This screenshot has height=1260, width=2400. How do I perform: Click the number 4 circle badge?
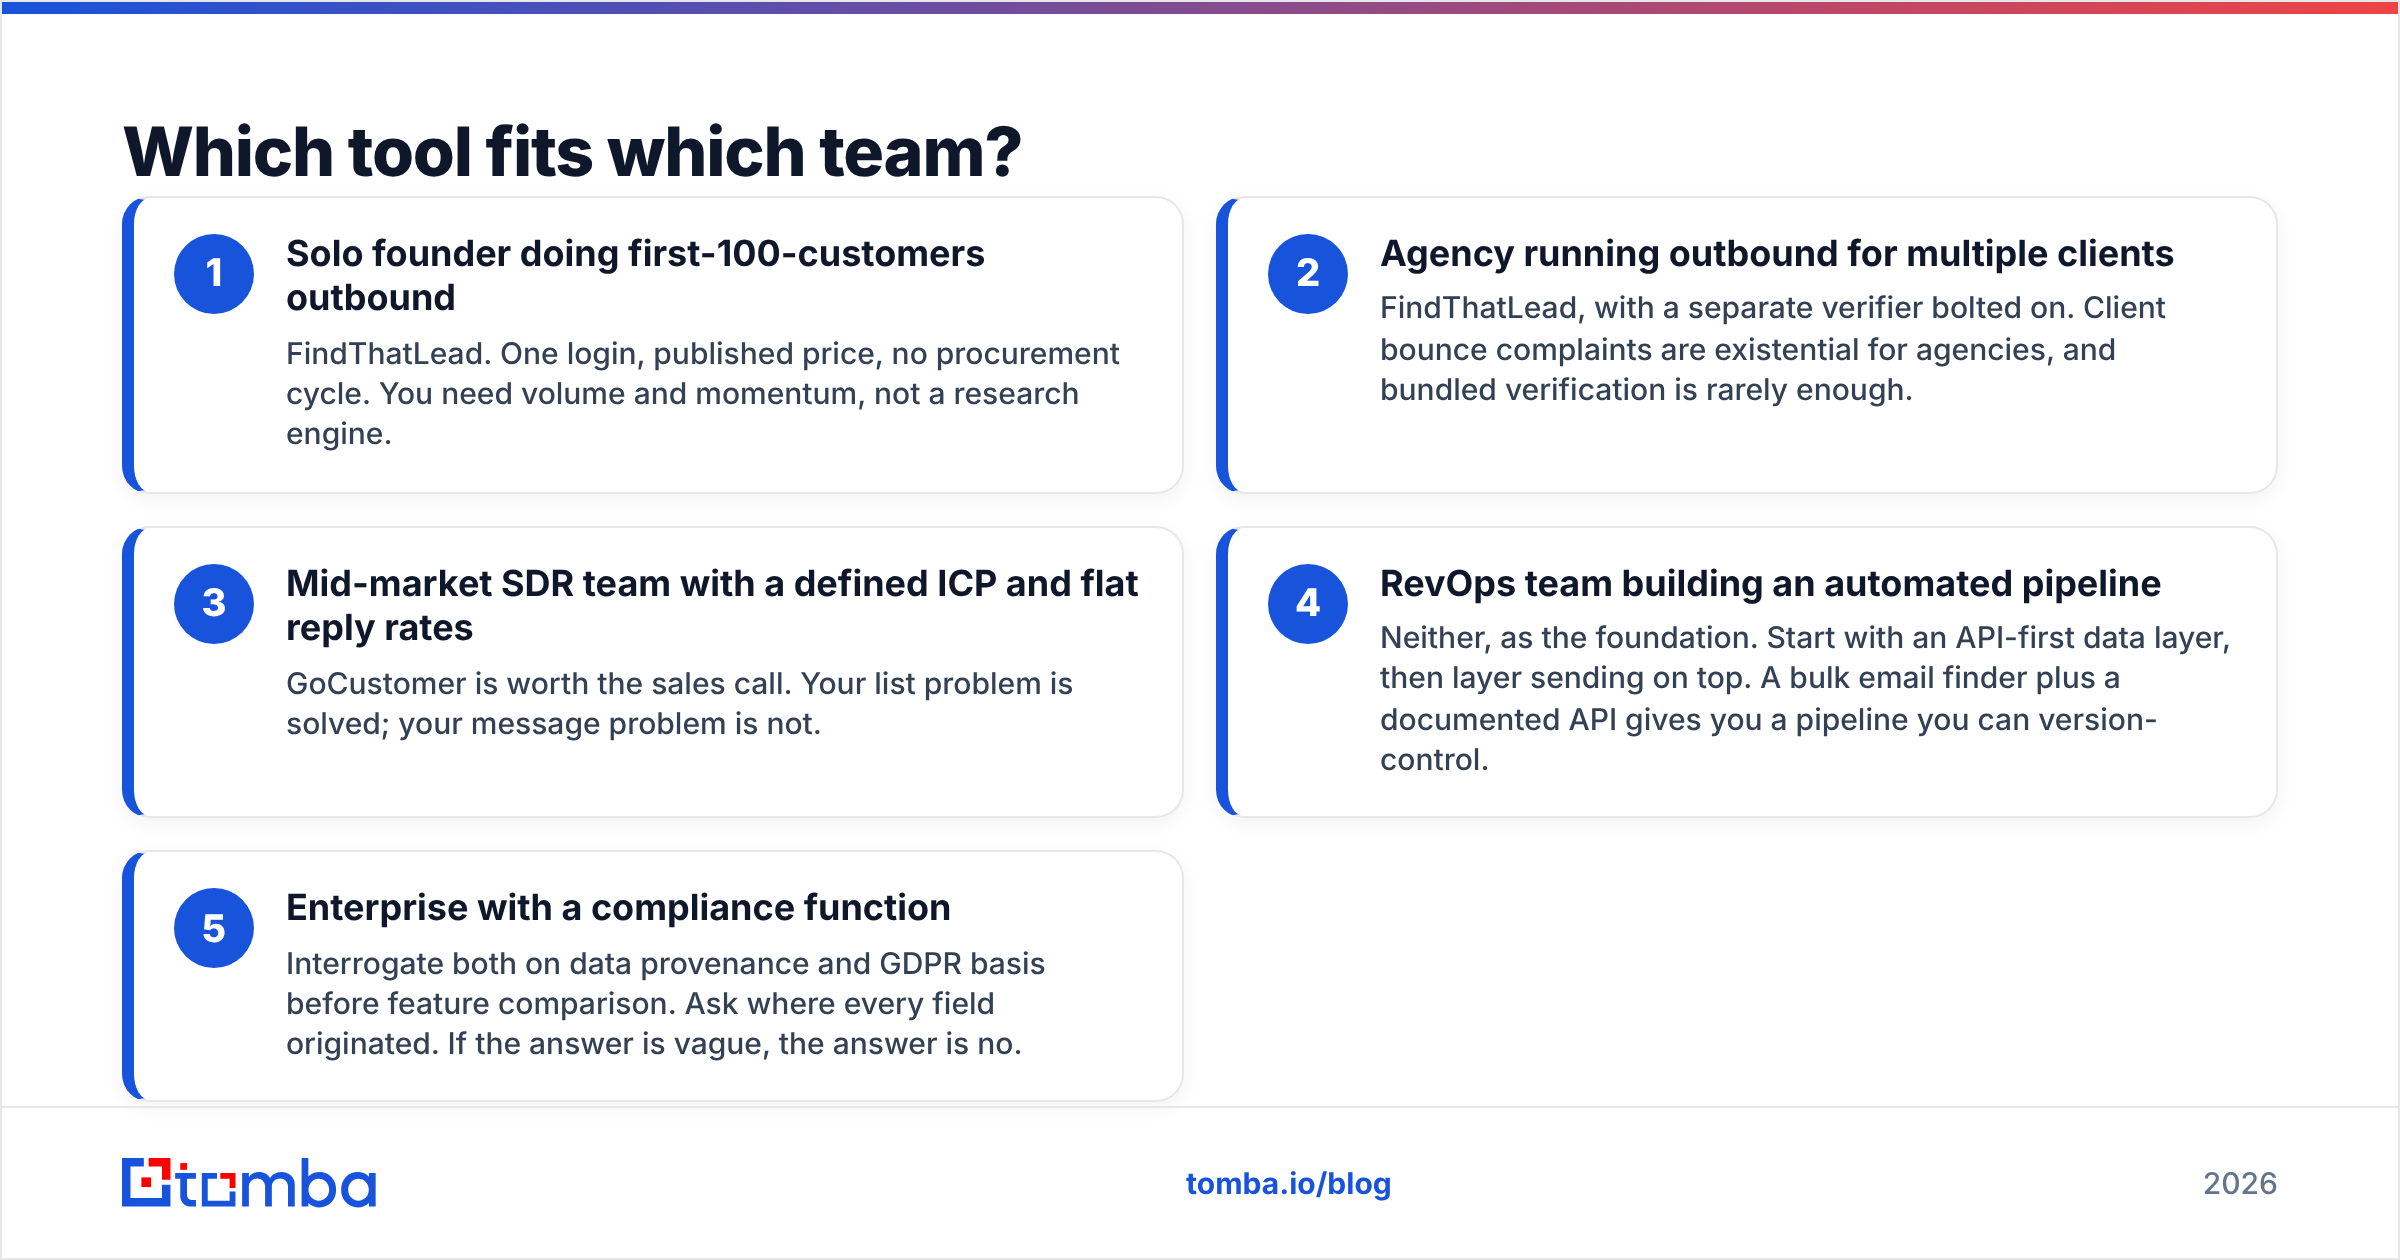(x=1308, y=604)
